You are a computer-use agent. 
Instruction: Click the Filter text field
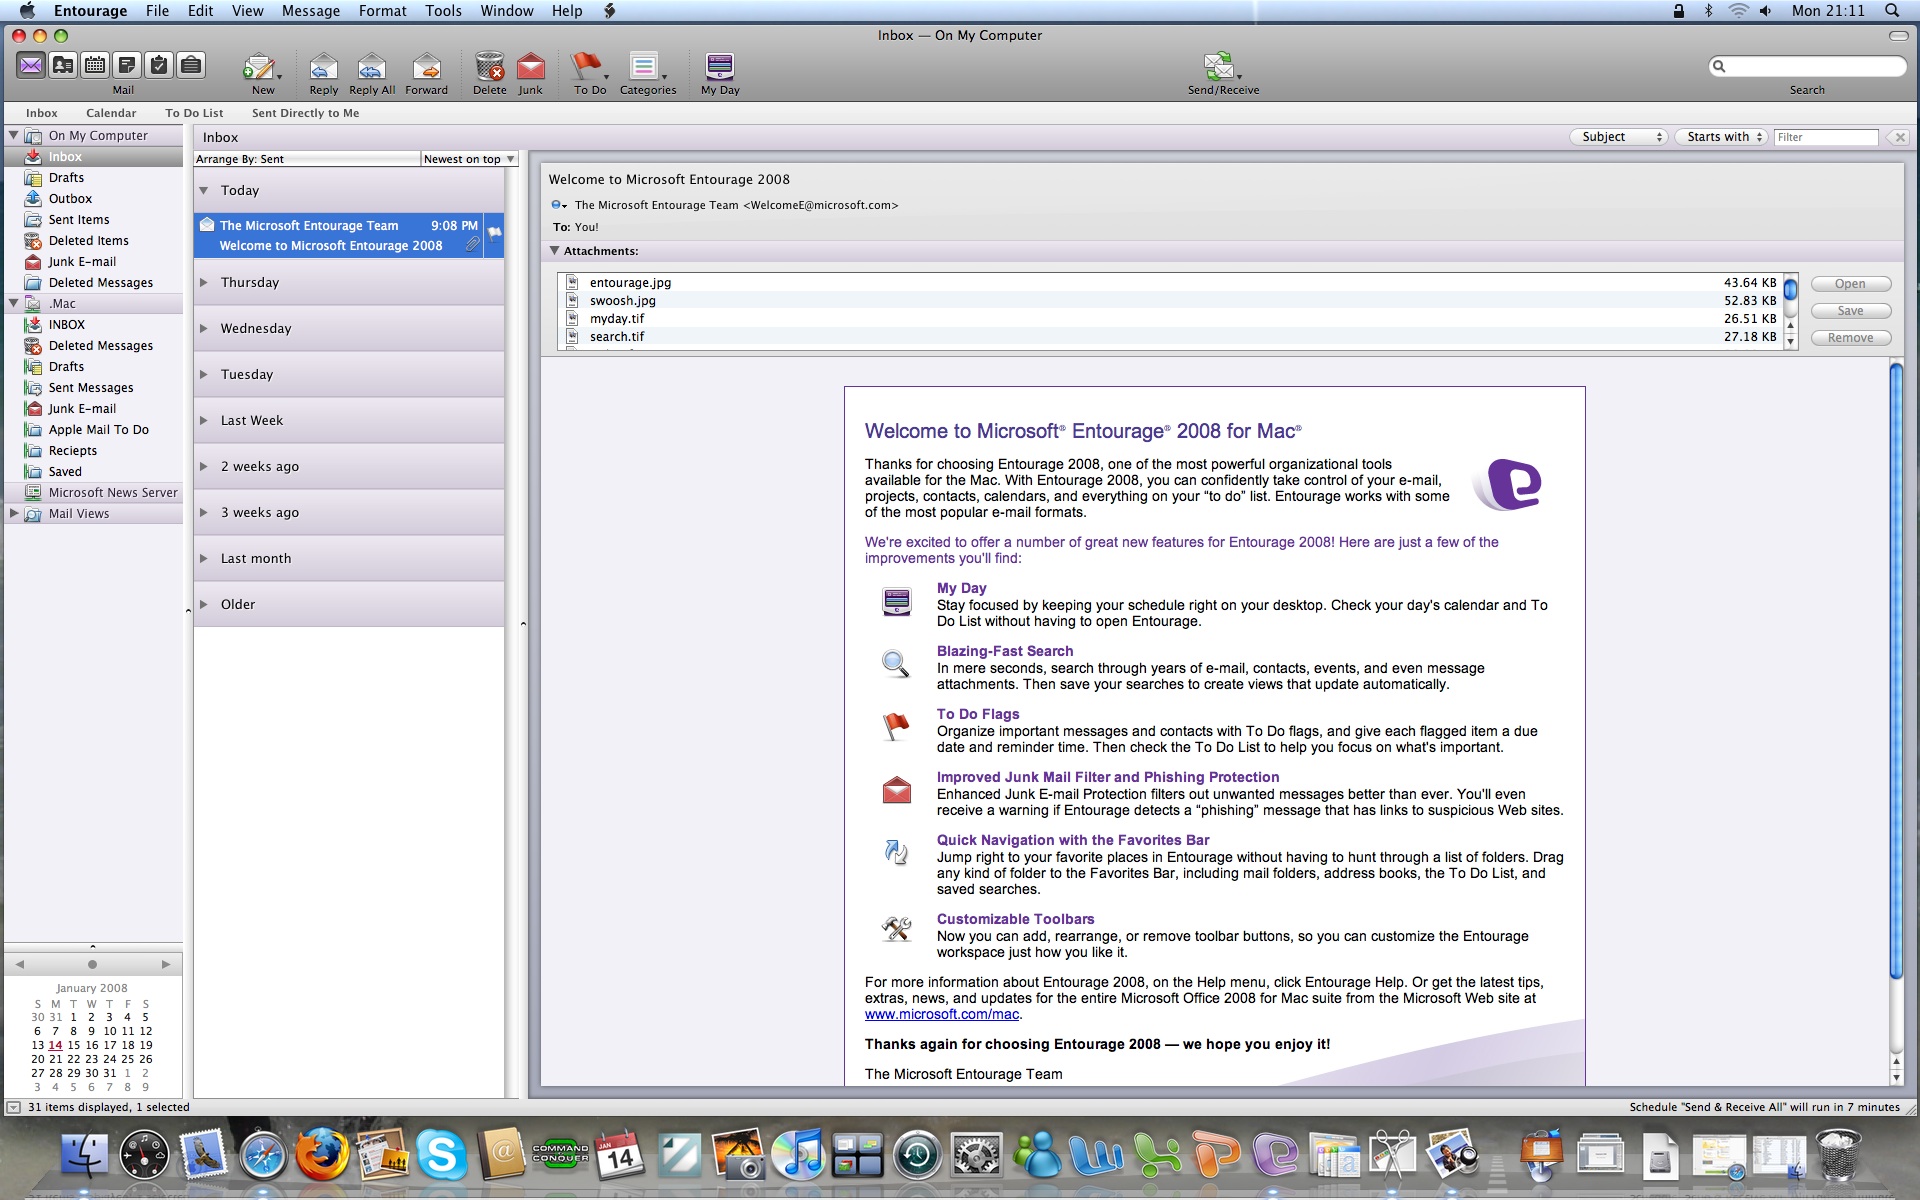[x=1826, y=137]
